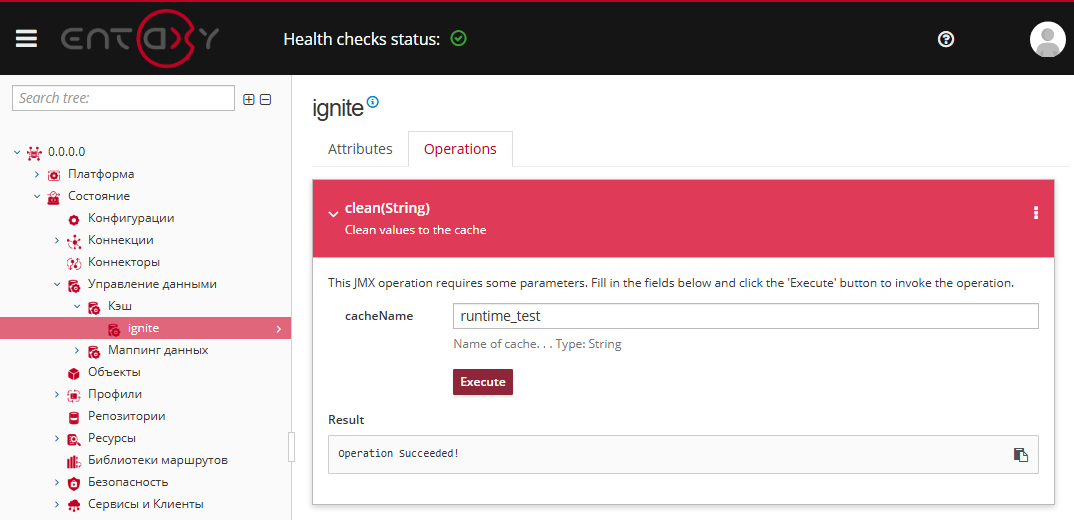This screenshot has height=520, width=1074.
Task: Open the clean operation kebab menu
Action: pyautogui.click(x=1035, y=213)
